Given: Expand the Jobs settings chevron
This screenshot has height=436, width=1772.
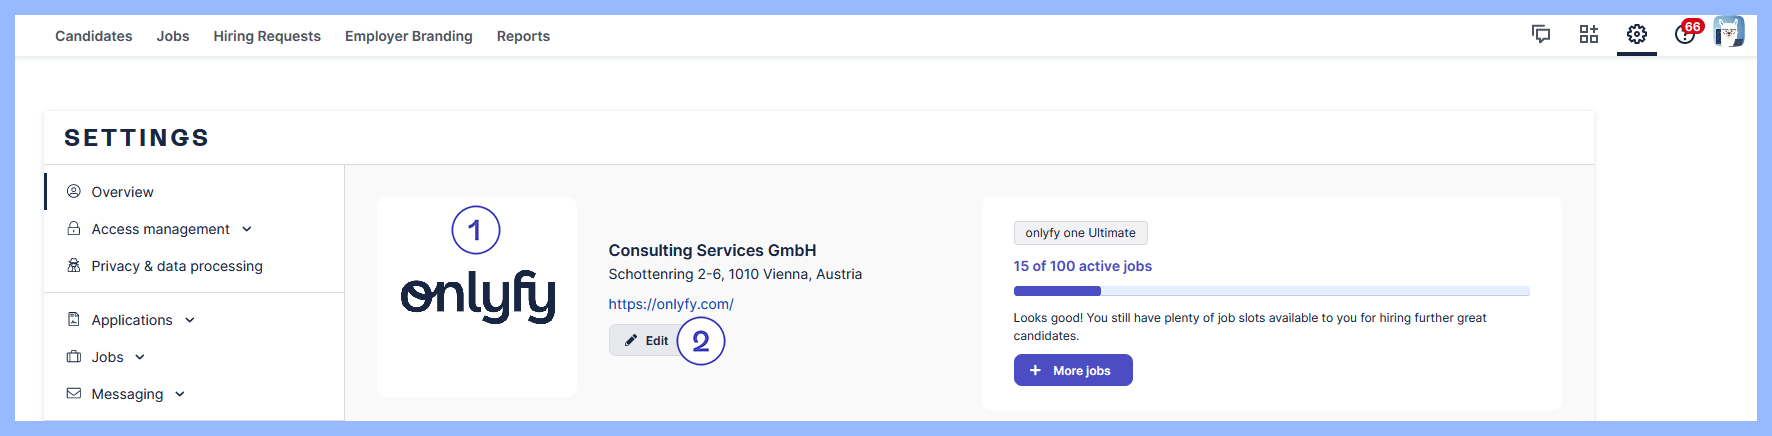Looking at the screenshot, I should click(140, 357).
